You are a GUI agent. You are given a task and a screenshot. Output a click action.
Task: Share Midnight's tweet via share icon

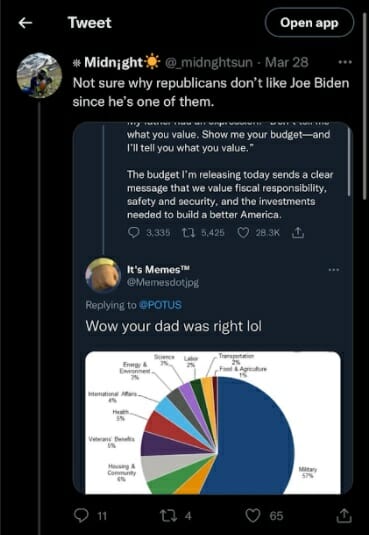tap(343, 516)
